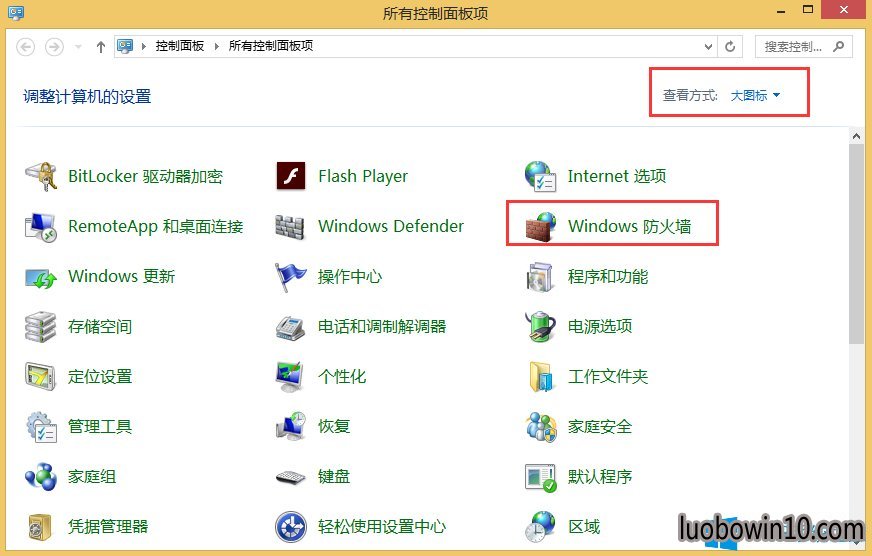Click the 所有控制面板项 breadcrumb item

click(271, 46)
